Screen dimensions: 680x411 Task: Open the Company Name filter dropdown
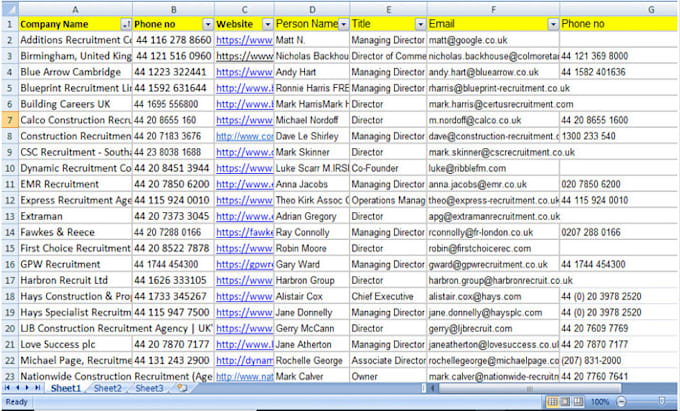126,24
